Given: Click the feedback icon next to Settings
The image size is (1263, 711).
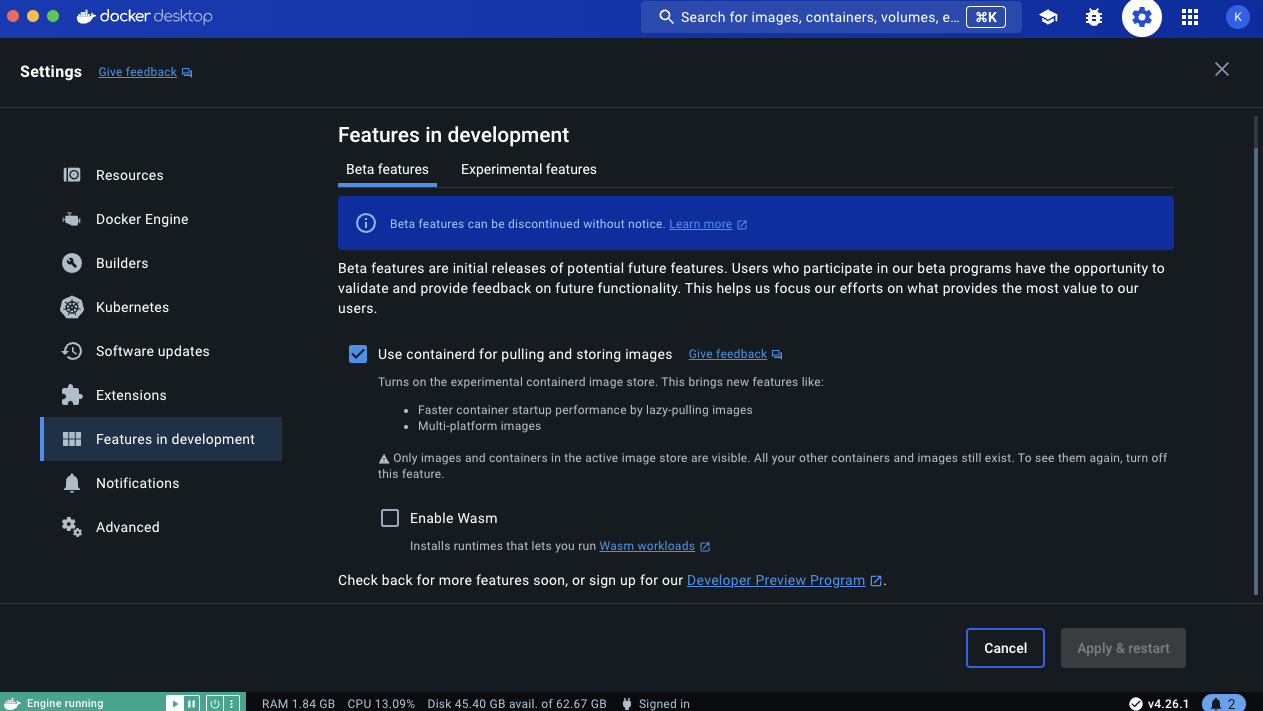Looking at the screenshot, I should click(x=187, y=72).
